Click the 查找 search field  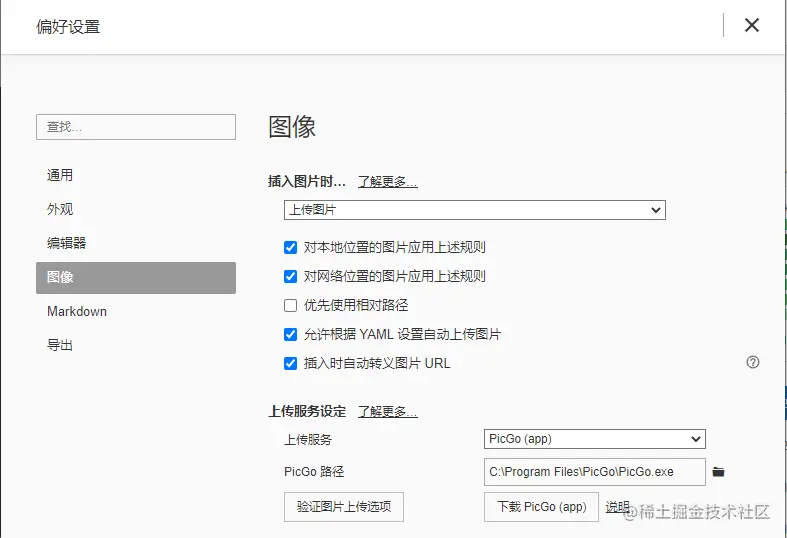click(x=136, y=127)
